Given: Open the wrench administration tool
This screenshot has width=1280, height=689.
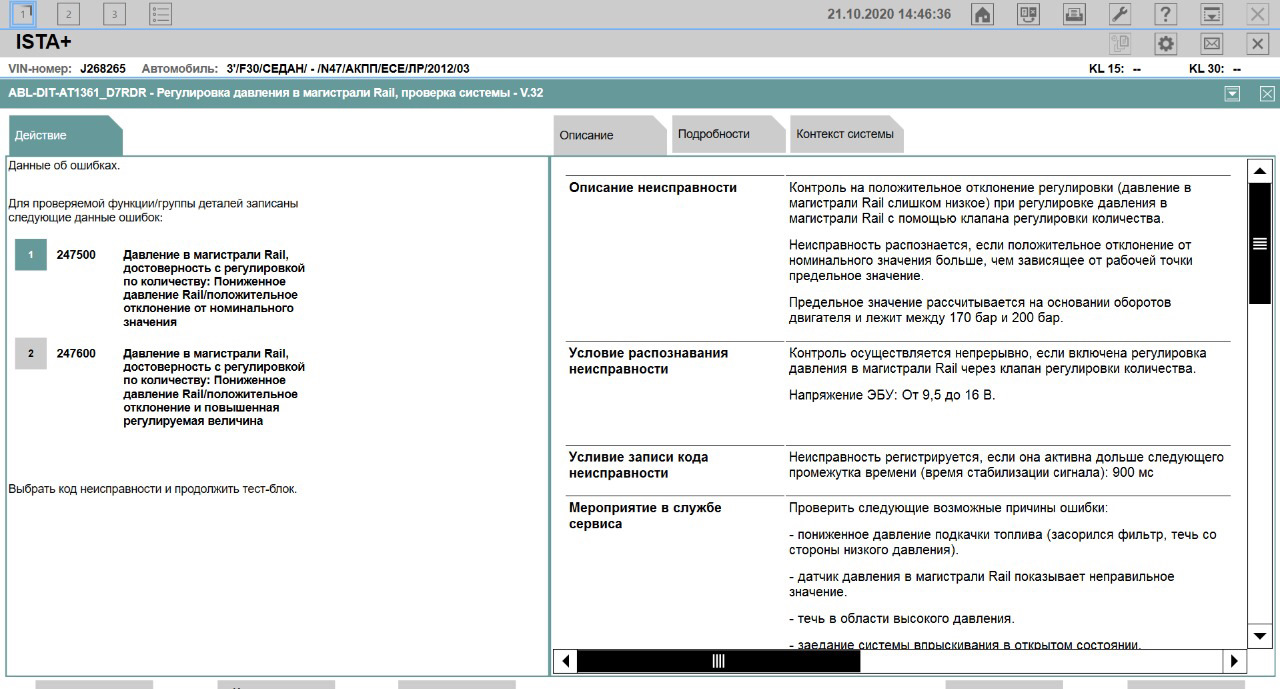Looking at the screenshot, I should (x=1120, y=14).
